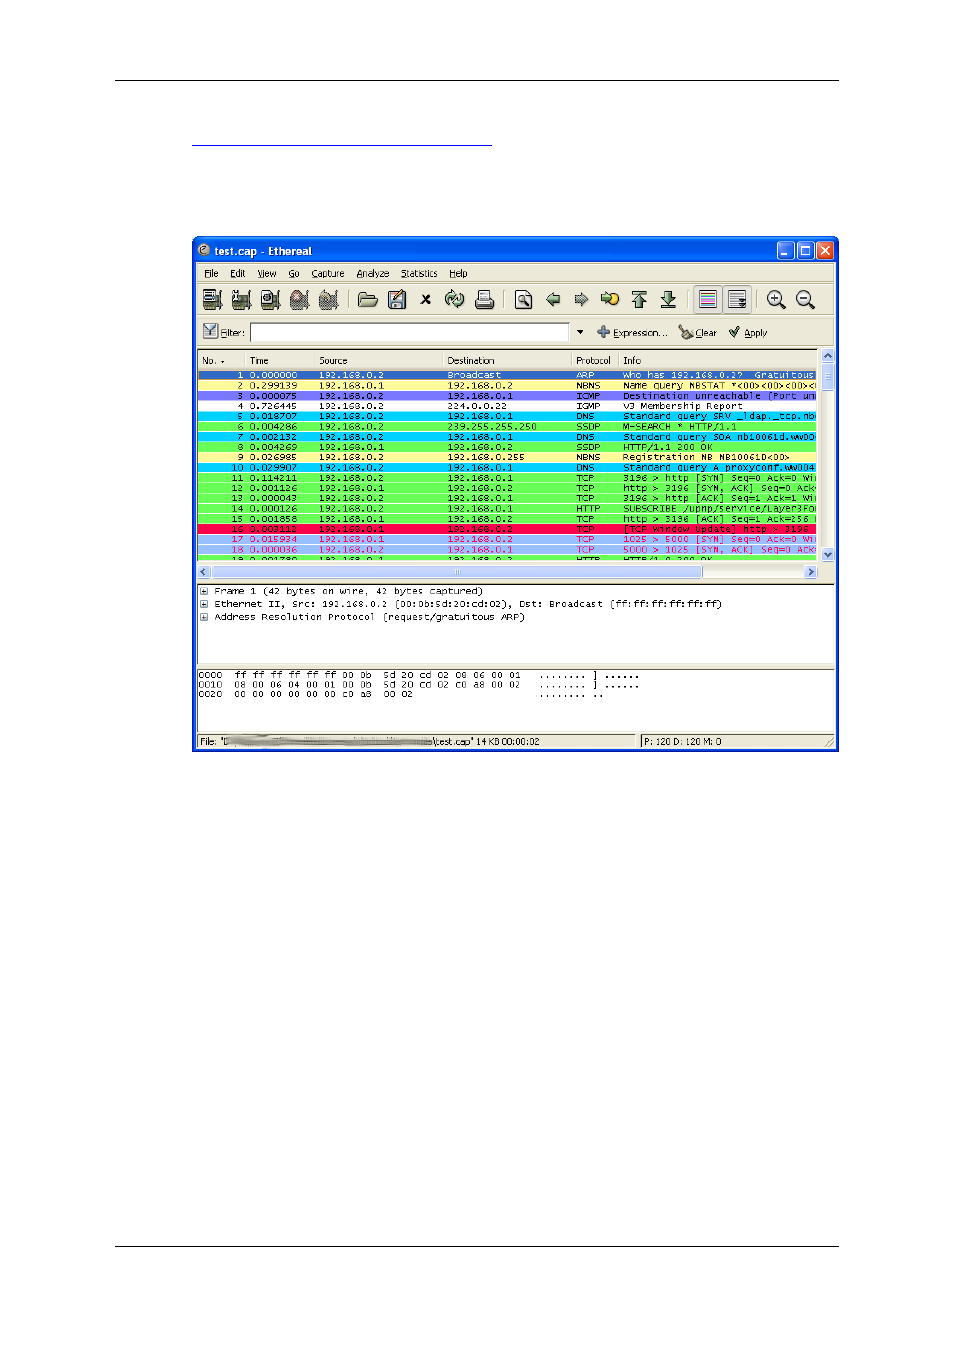Open the Go menu

tap(294, 273)
